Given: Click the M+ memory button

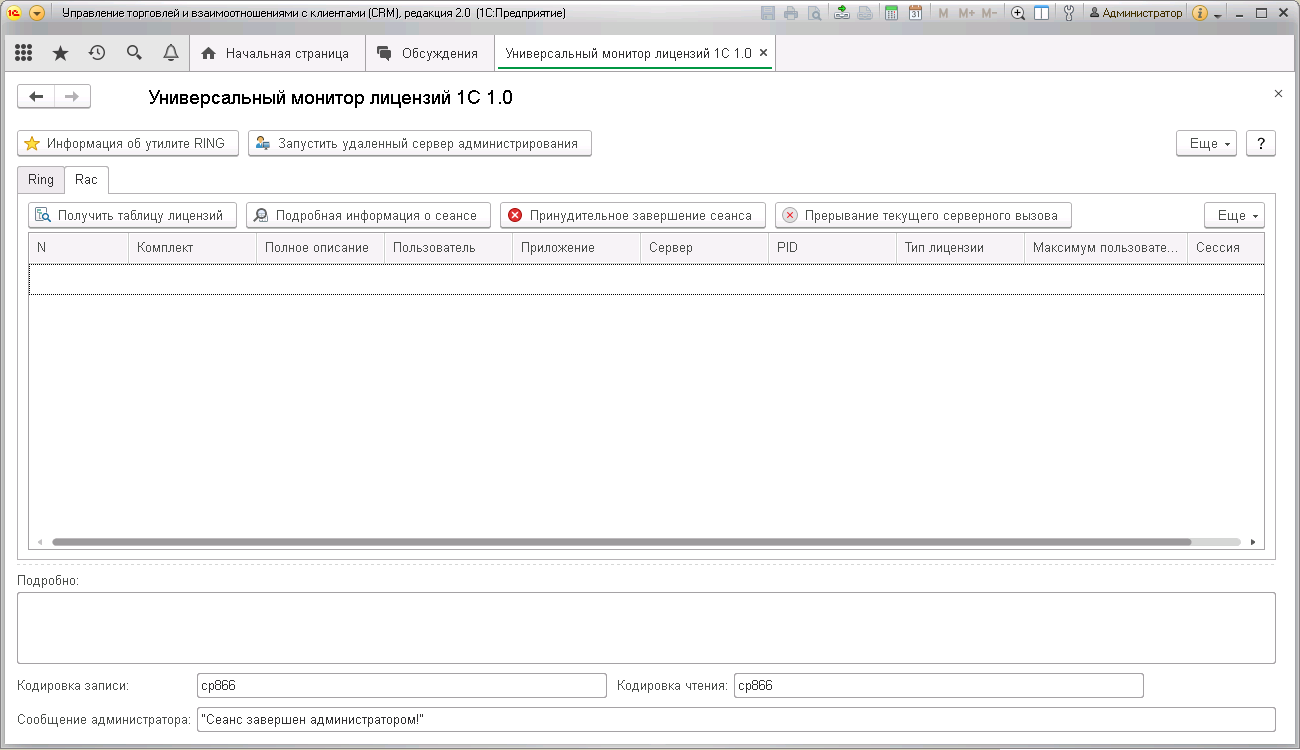Looking at the screenshot, I should click(966, 13).
